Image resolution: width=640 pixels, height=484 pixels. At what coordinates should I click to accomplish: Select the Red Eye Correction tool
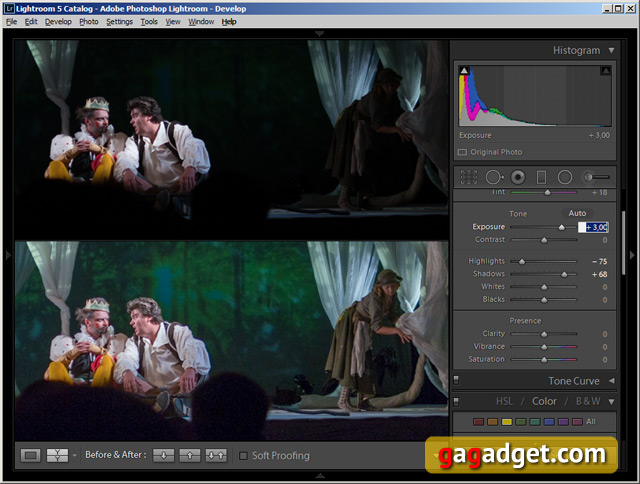click(x=518, y=177)
